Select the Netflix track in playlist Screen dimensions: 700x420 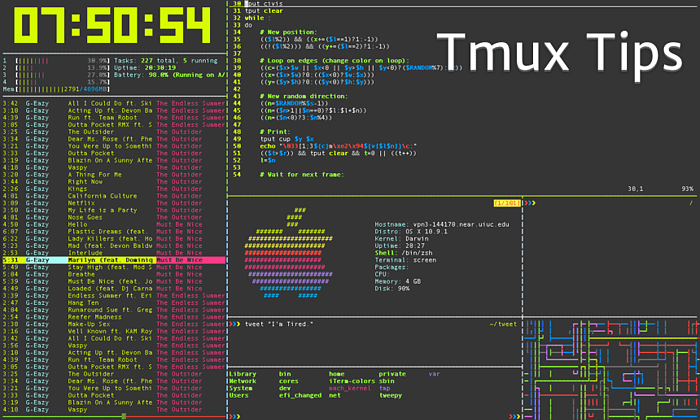(x=83, y=203)
